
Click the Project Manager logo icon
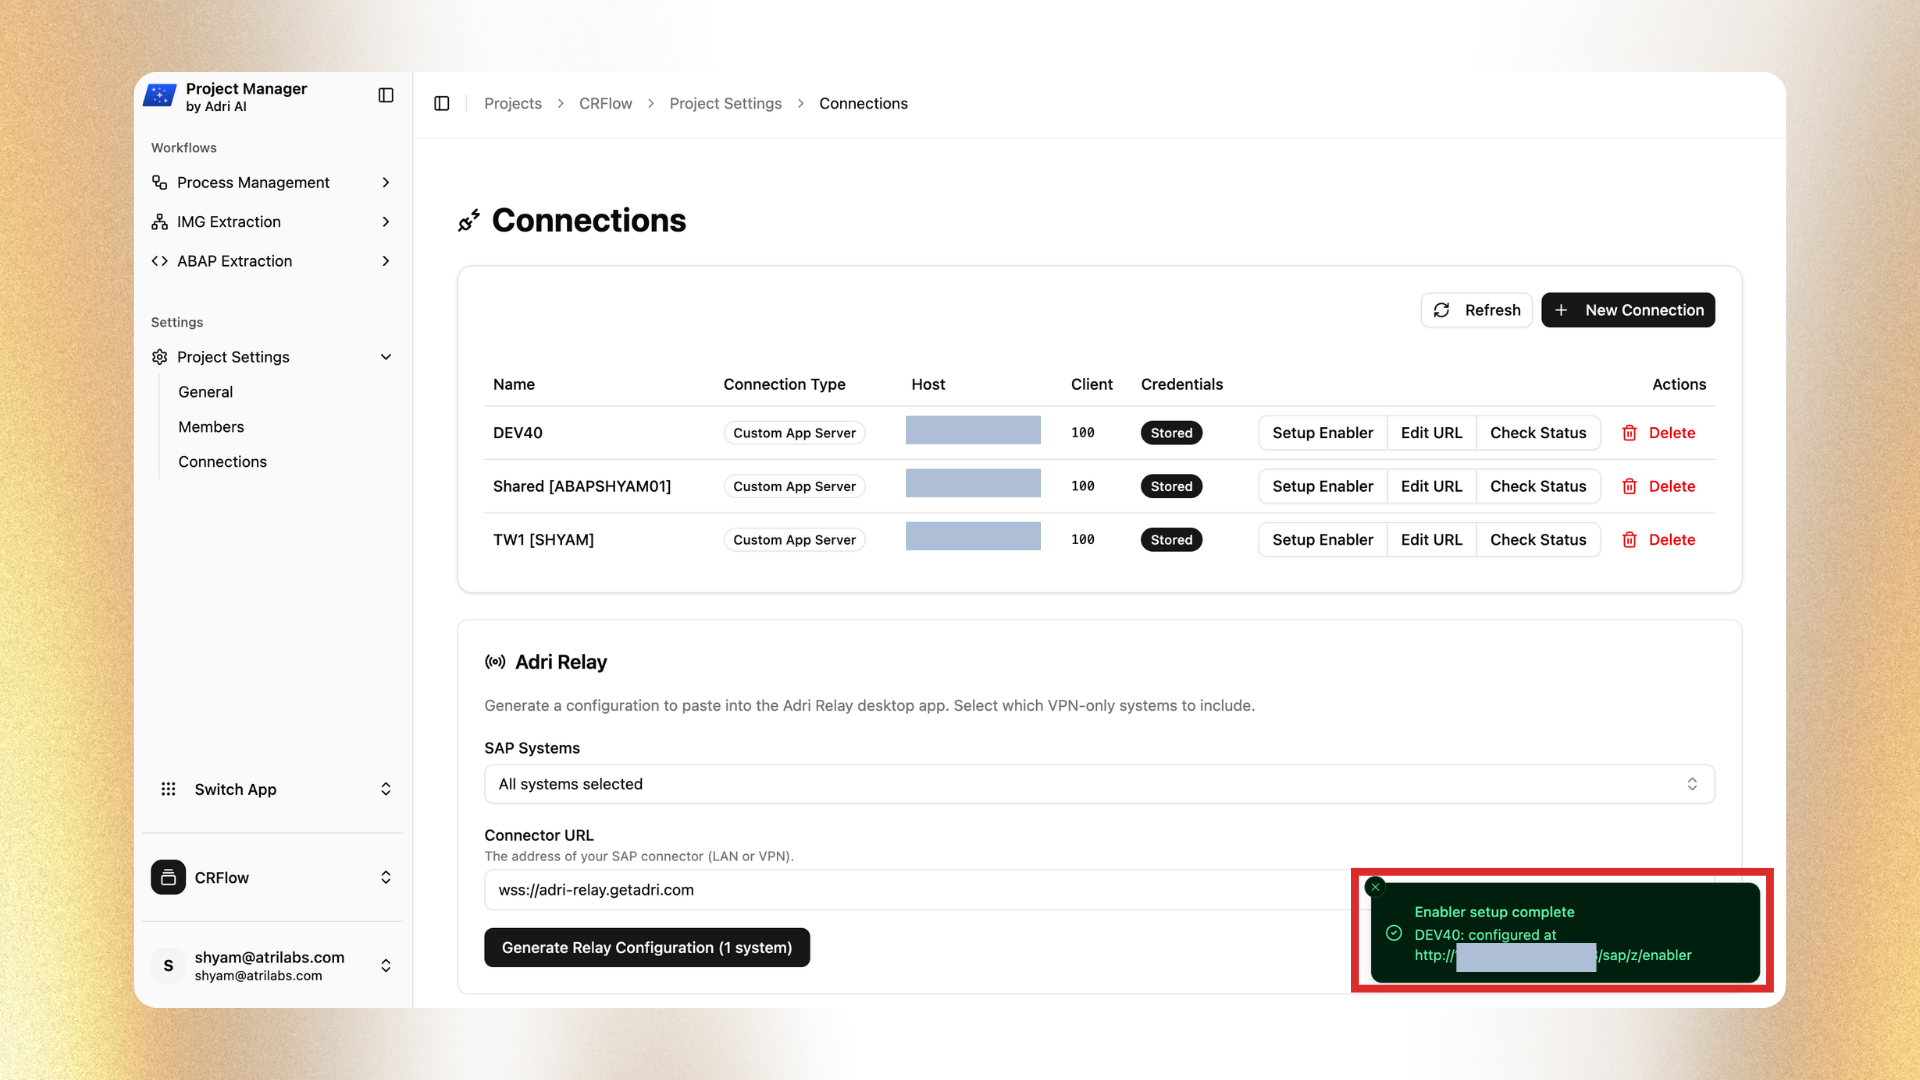coord(160,96)
